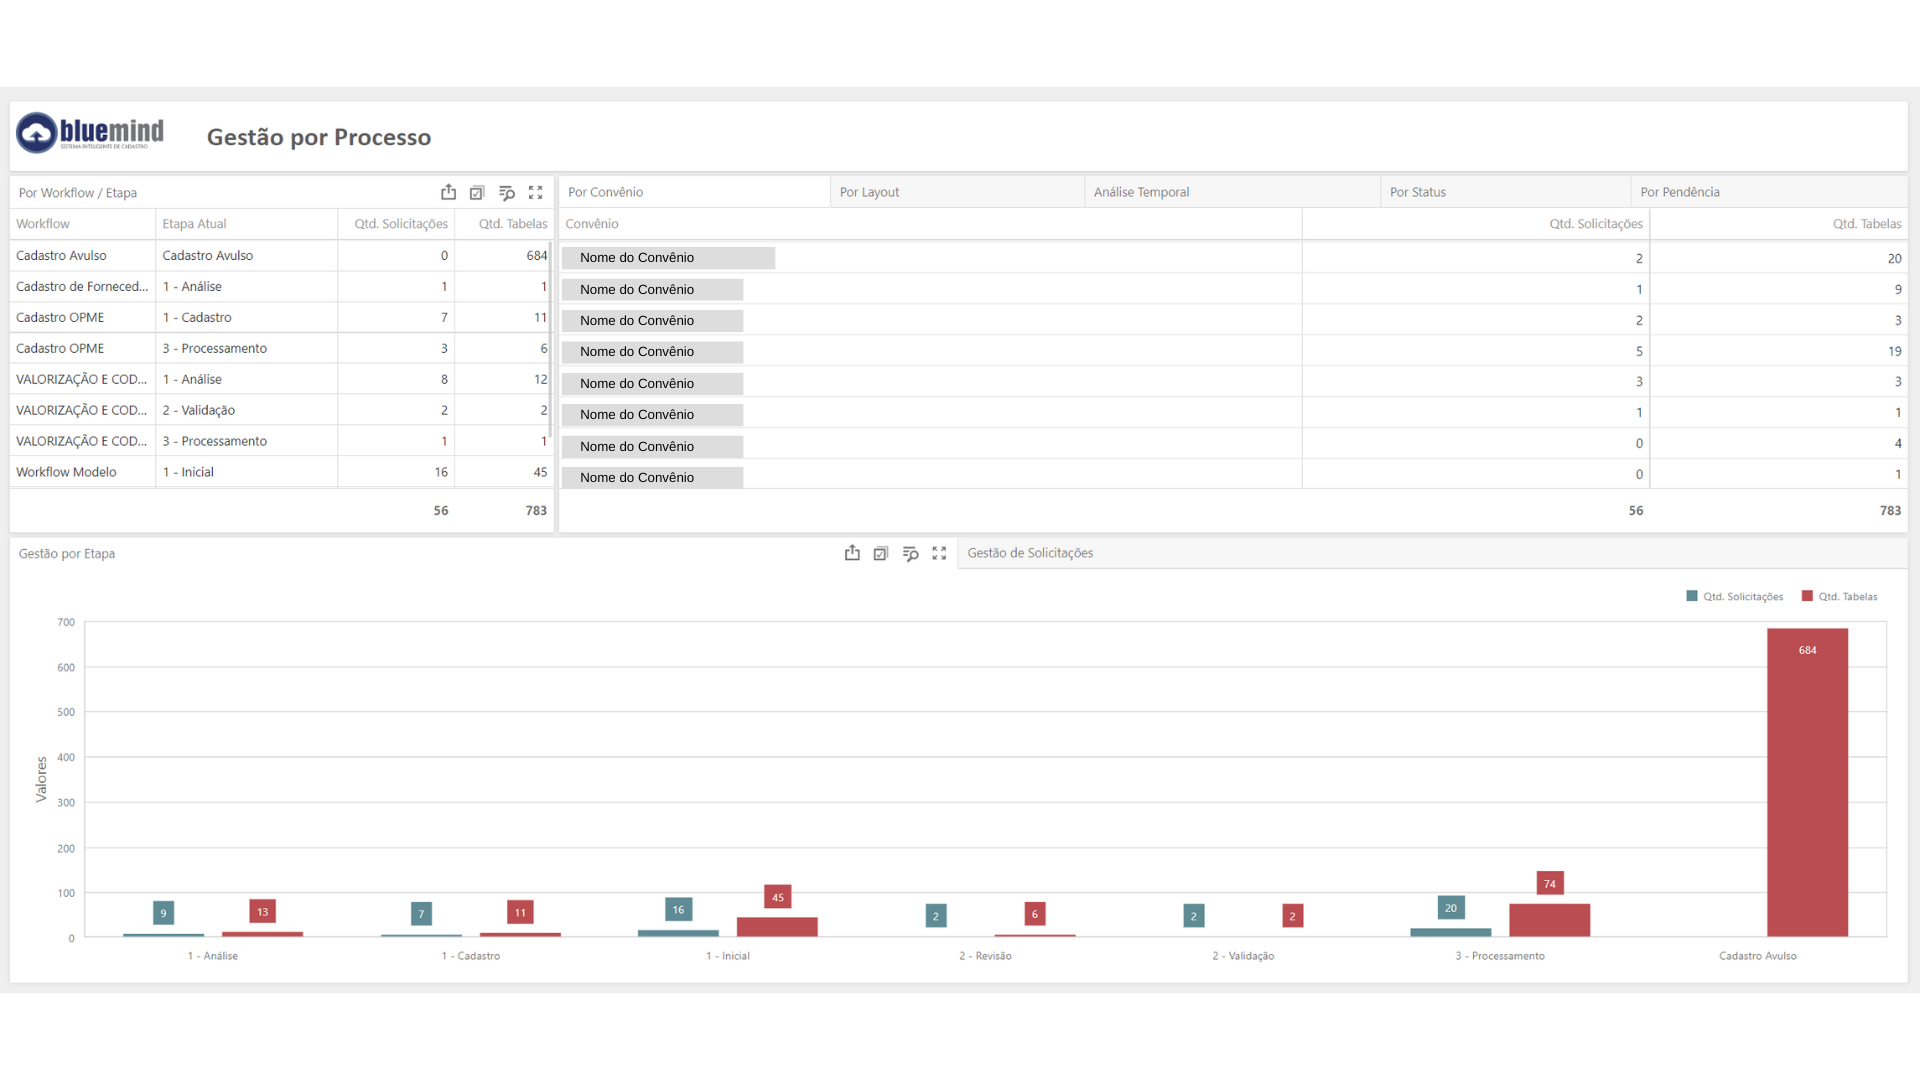Toggle Qtd. Solicitações legend series
The width and height of the screenshot is (1920, 1080).
tap(1735, 596)
